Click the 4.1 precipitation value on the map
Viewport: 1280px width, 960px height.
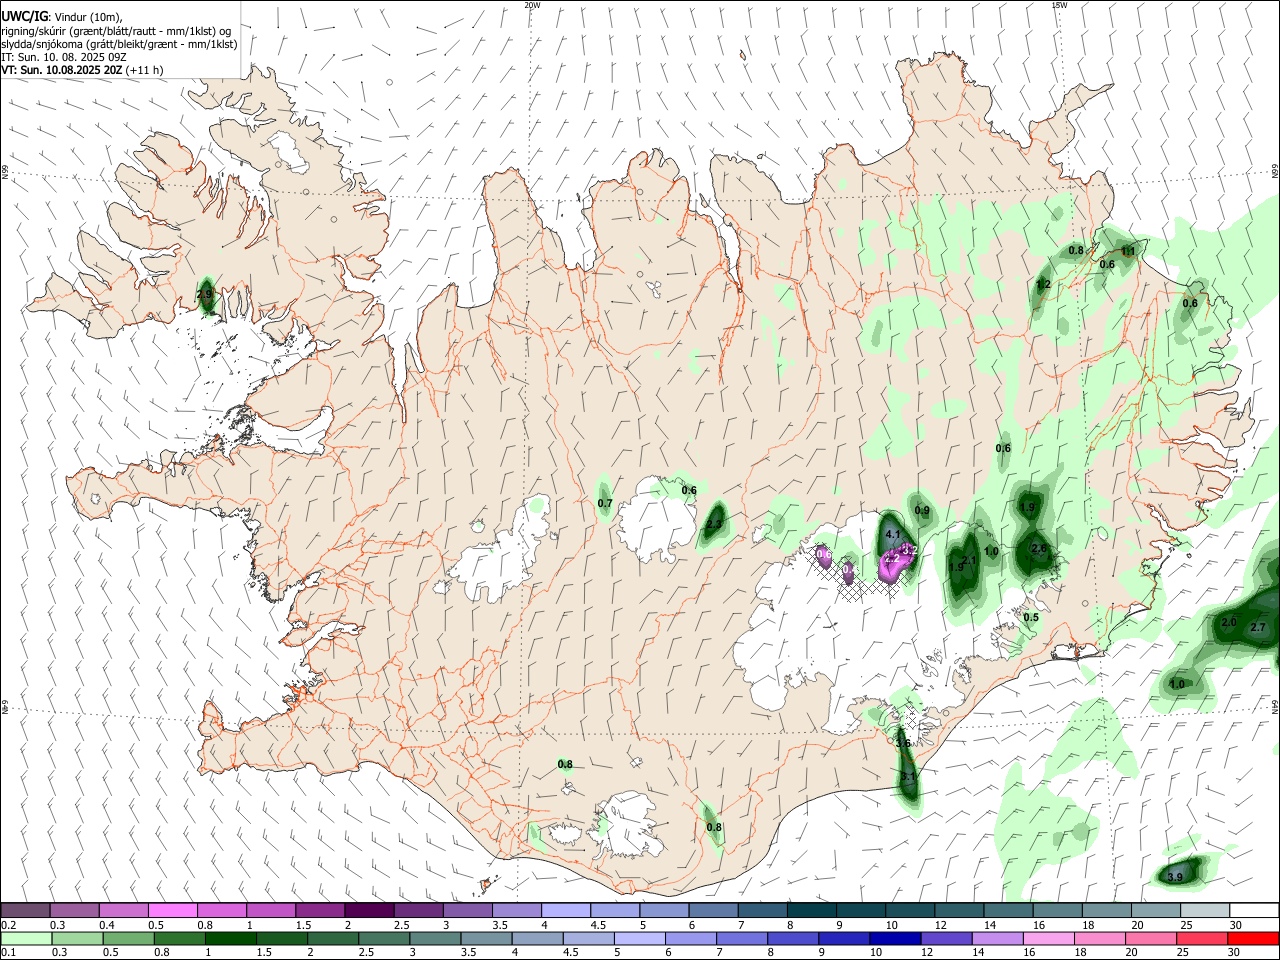tap(894, 535)
